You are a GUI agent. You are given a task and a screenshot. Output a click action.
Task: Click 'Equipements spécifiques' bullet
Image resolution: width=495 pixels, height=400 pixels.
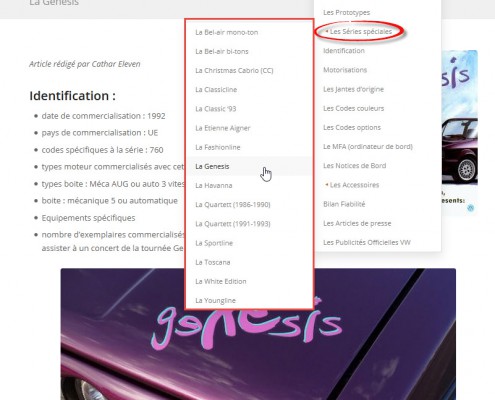pyautogui.click(x=88, y=218)
